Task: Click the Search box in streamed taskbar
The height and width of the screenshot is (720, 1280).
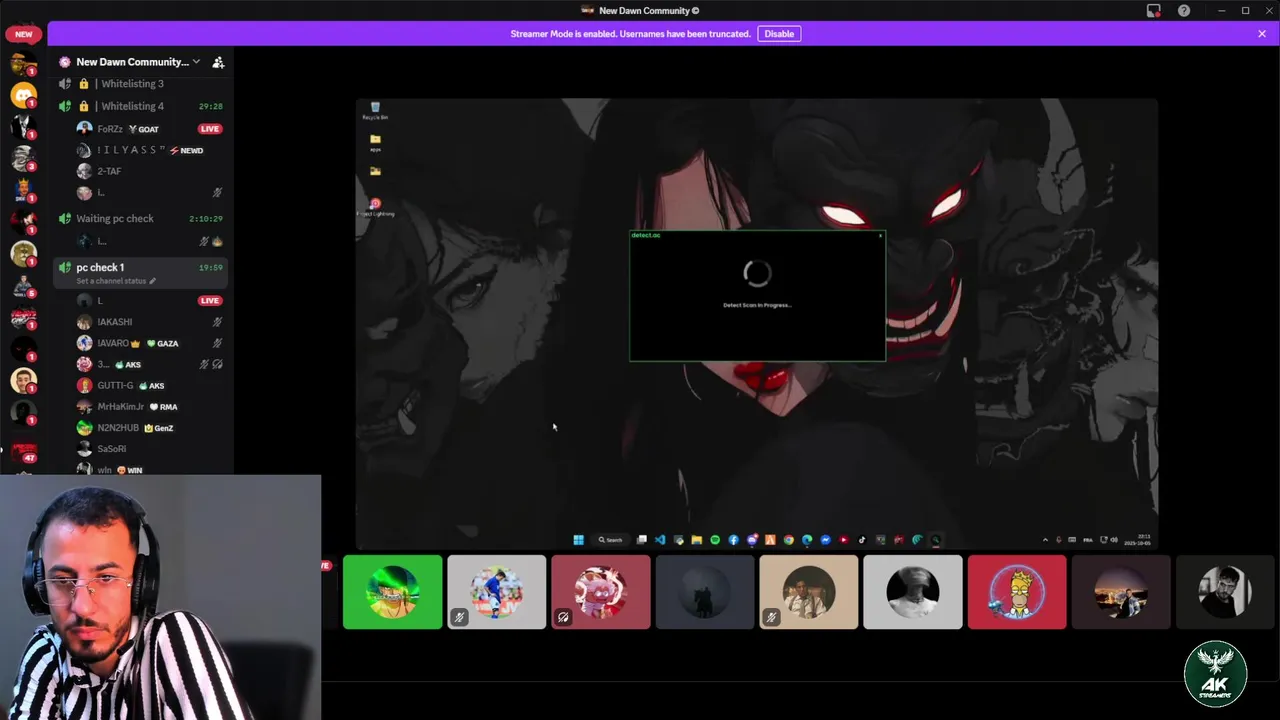Action: [610, 540]
